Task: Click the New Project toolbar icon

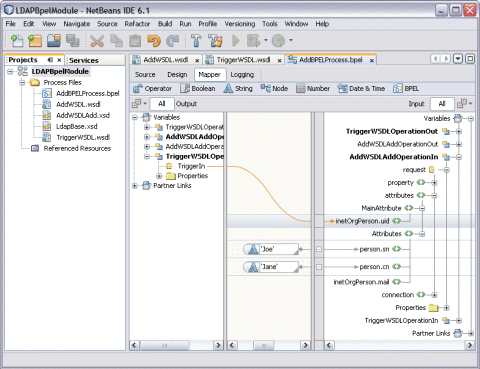Action: [35, 41]
